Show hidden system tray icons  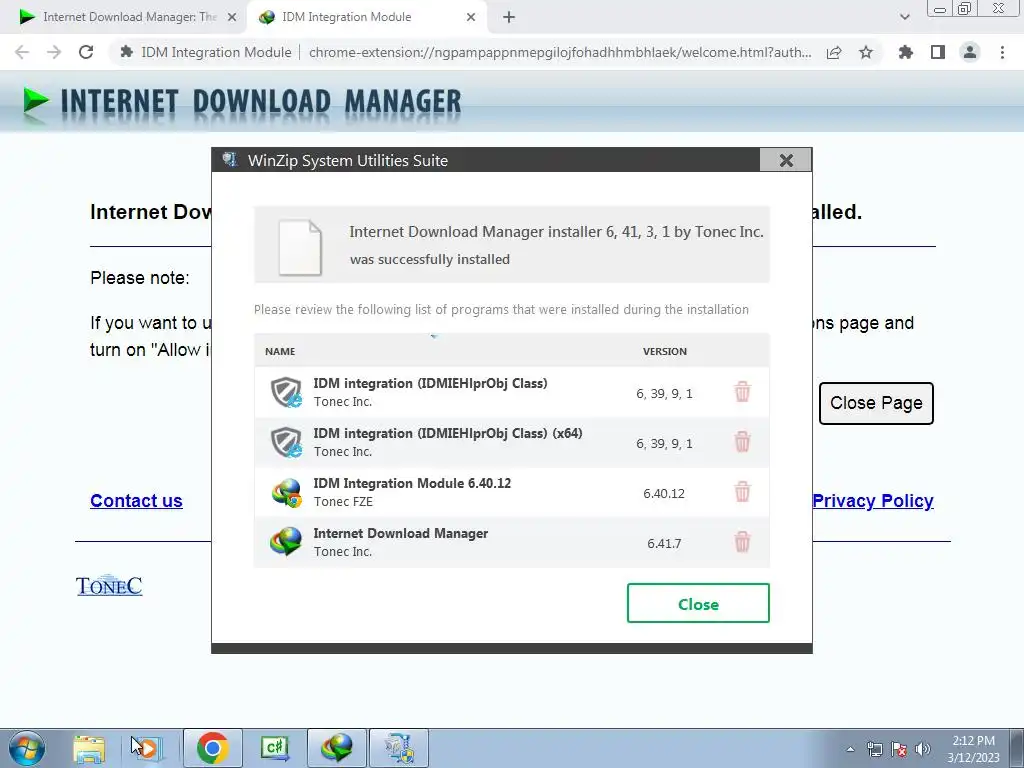coord(850,749)
